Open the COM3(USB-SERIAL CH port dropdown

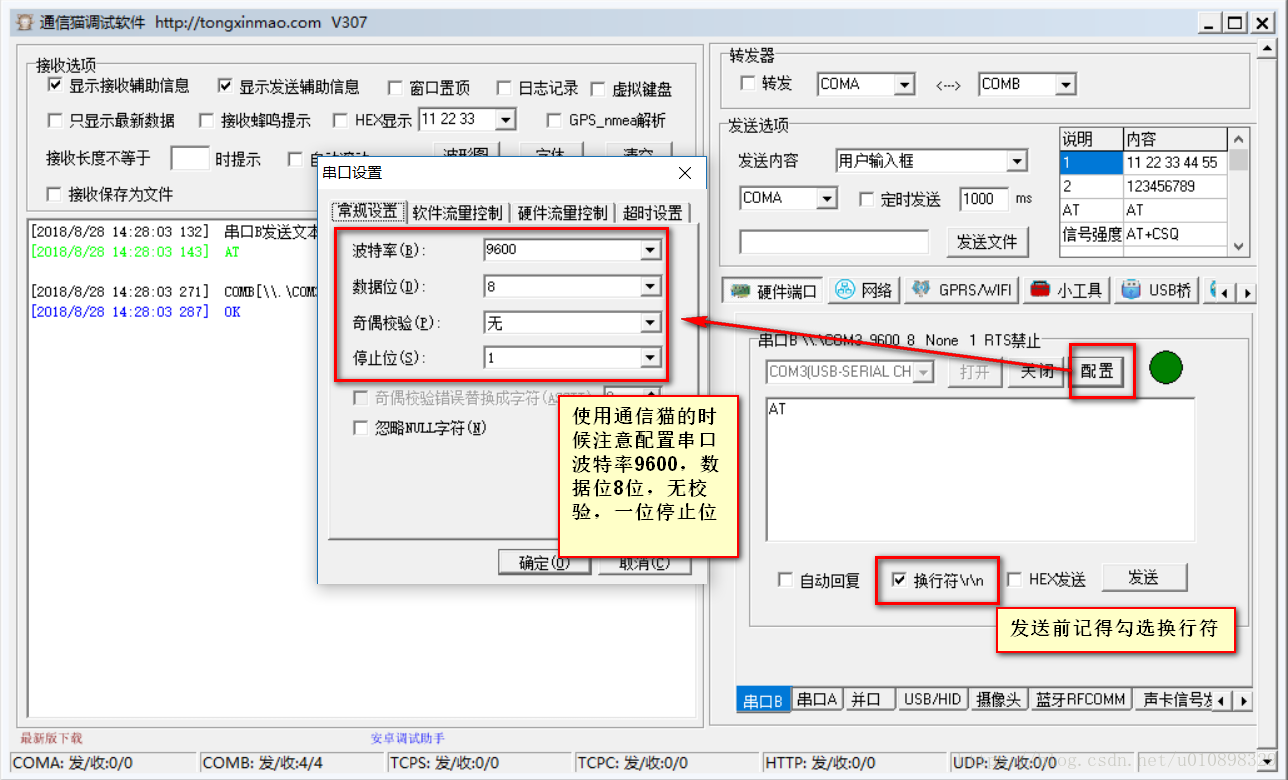pos(924,372)
